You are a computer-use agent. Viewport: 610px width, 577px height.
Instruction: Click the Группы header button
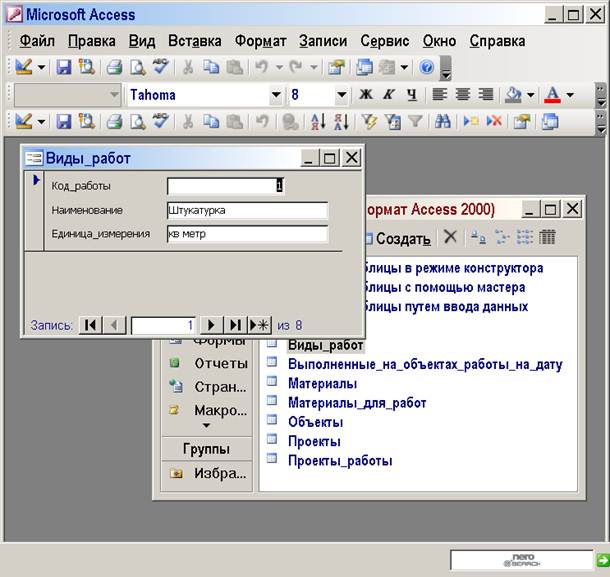coord(206,449)
